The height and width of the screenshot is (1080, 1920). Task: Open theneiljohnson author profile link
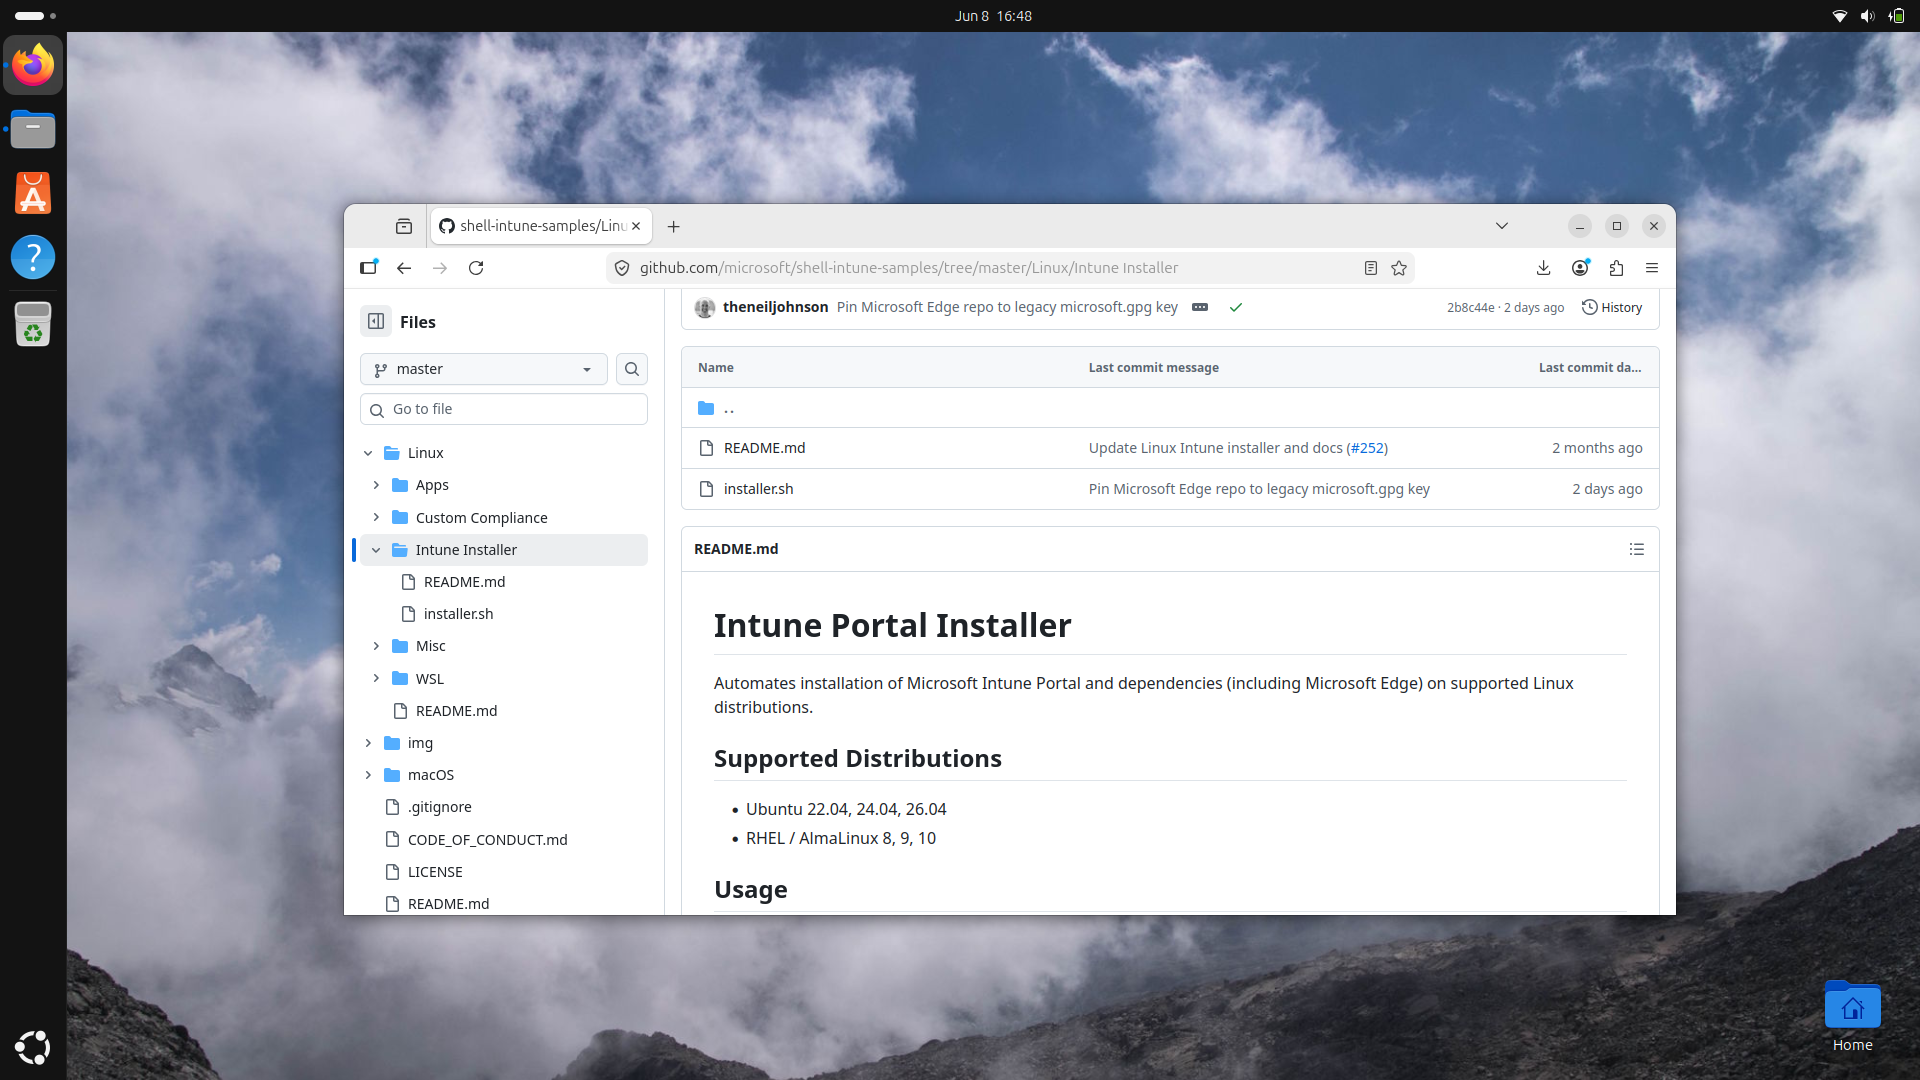pyautogui.click(x=775, y=307)
